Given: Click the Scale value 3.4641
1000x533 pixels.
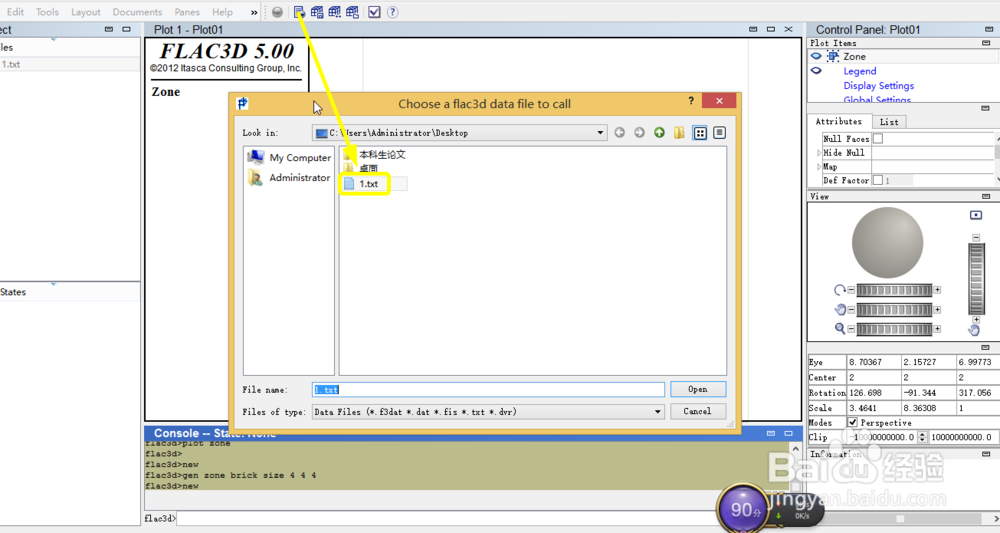Looking at the screenshot, I should tap(873, 408).
